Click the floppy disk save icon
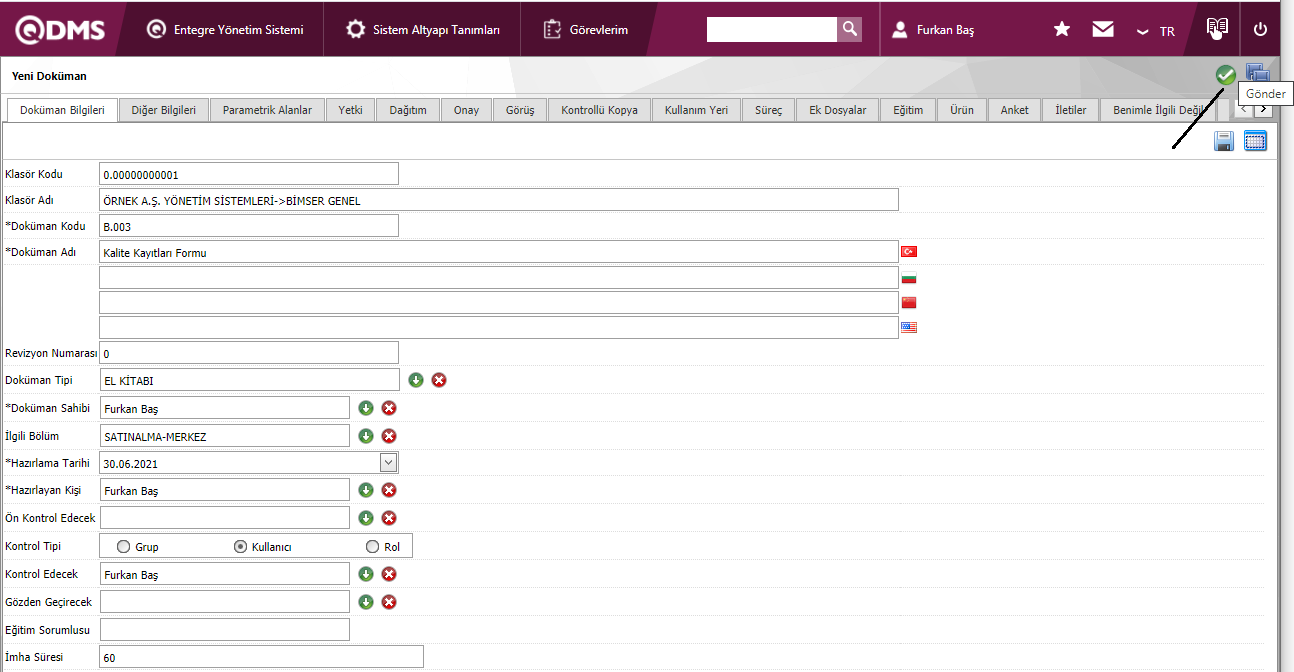Screen dimensions: 1294x672 click(1224, 142)
